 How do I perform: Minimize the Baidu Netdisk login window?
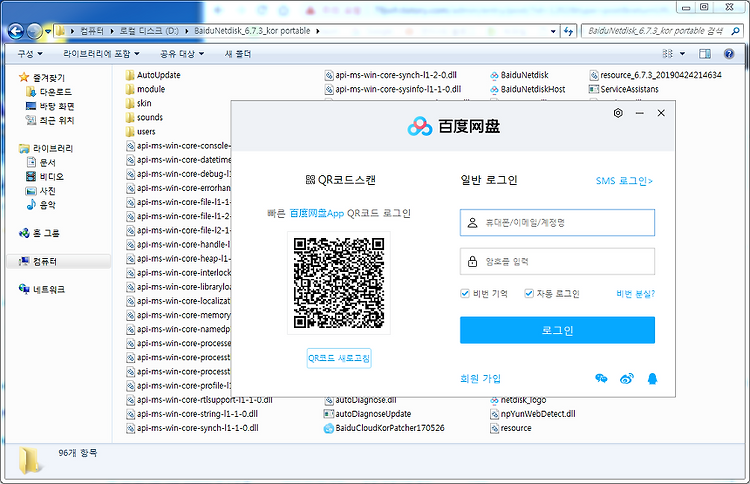(640, 113)
